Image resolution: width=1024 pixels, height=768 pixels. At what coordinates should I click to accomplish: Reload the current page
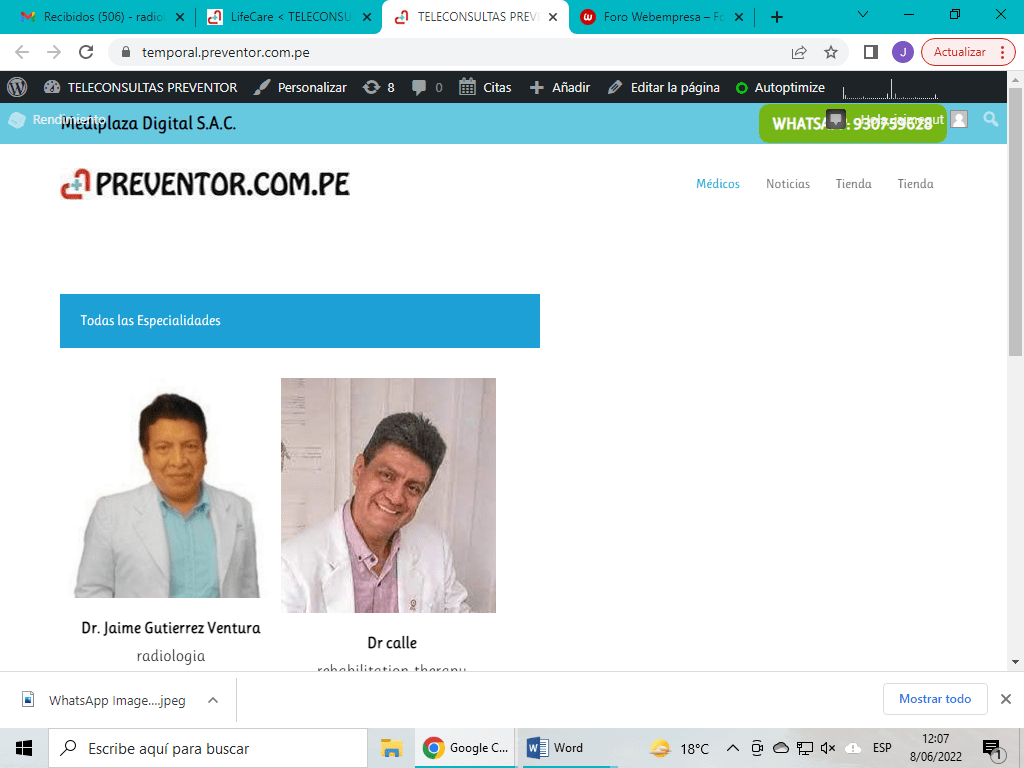point(86,52)
